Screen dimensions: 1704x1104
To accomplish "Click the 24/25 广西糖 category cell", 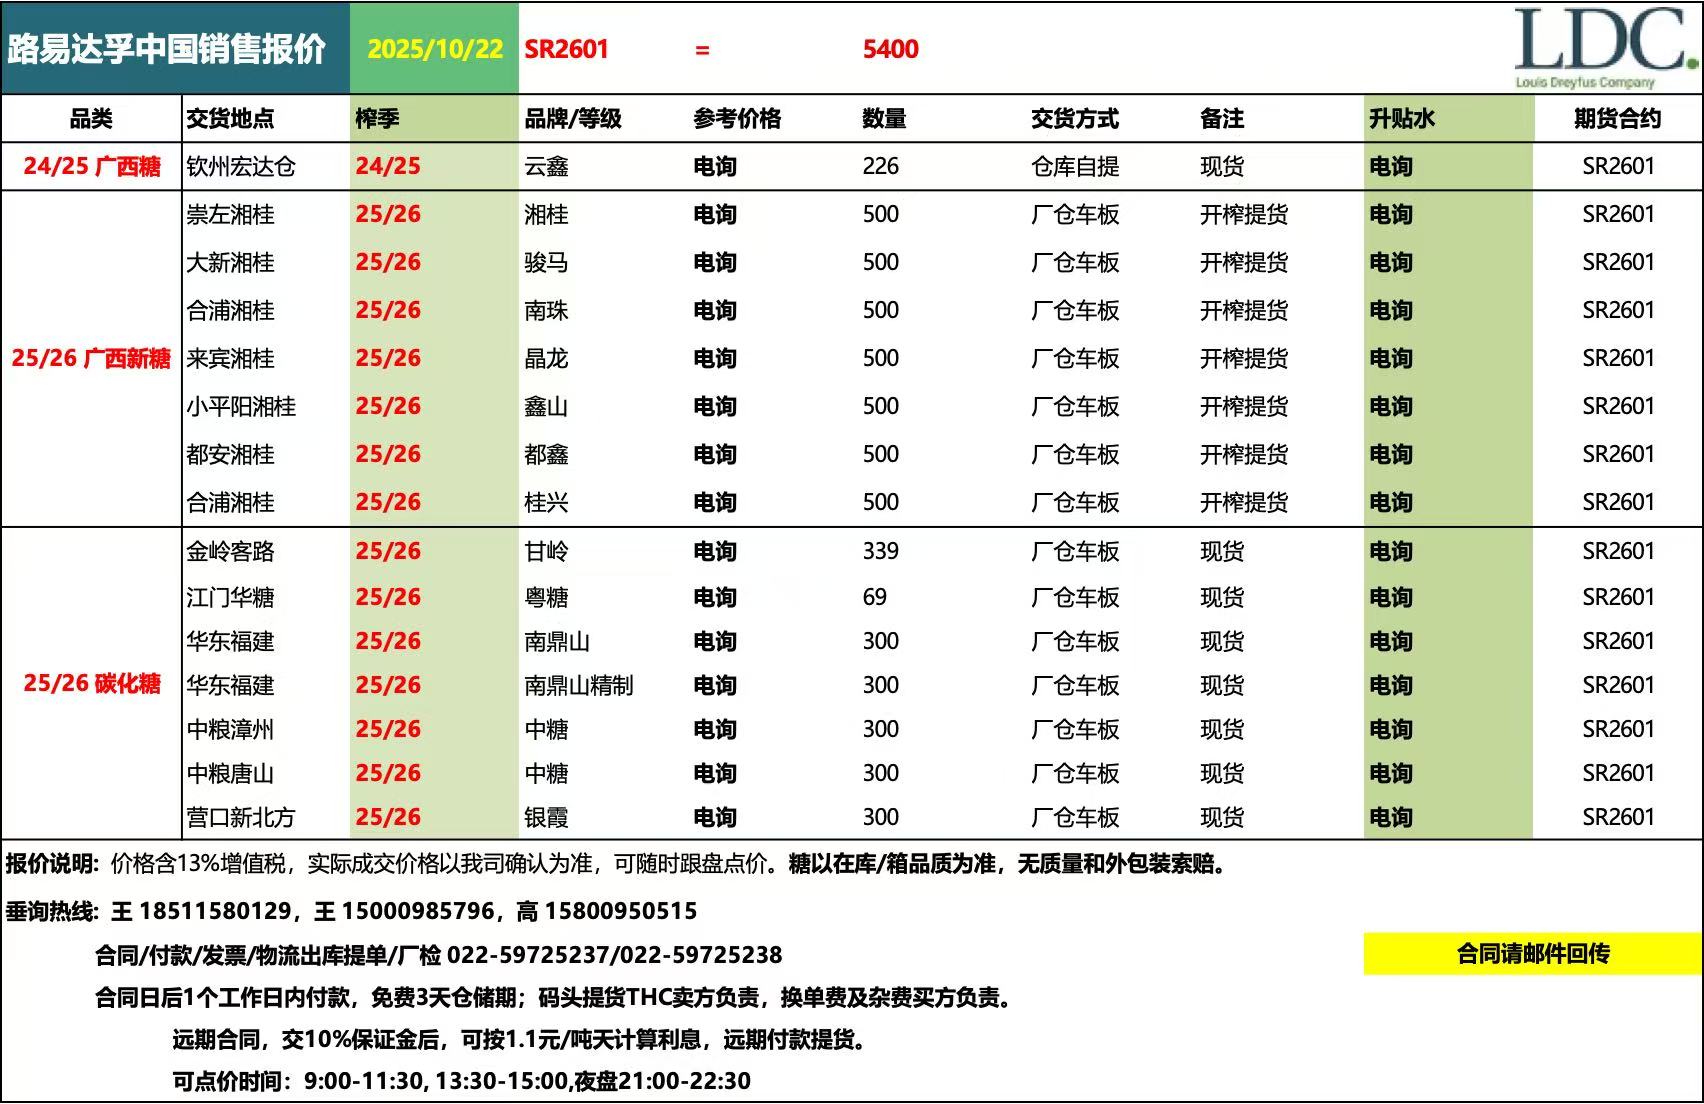I will [92, 166].
